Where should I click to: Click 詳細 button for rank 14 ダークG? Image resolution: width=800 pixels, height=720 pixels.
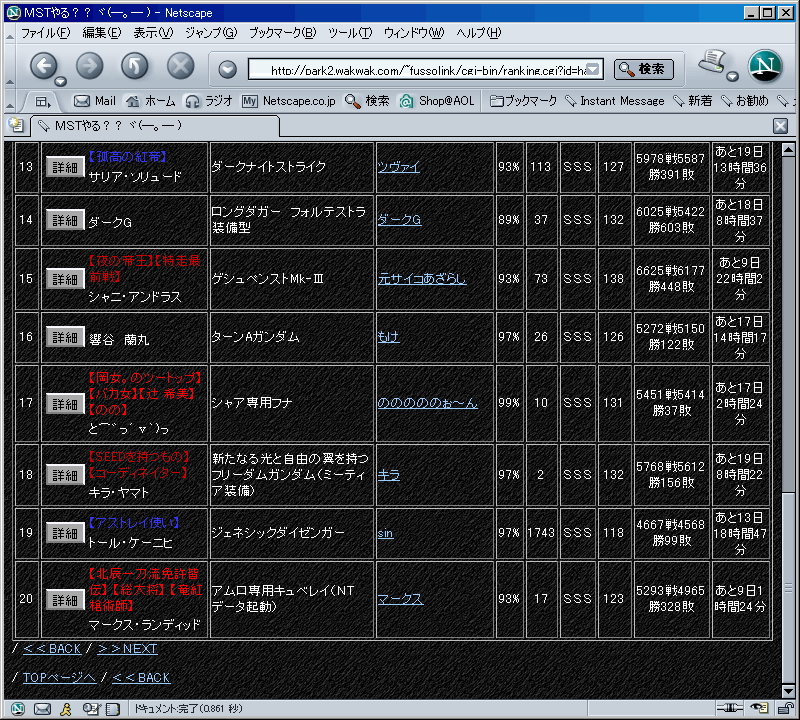(x=65, y=220)
